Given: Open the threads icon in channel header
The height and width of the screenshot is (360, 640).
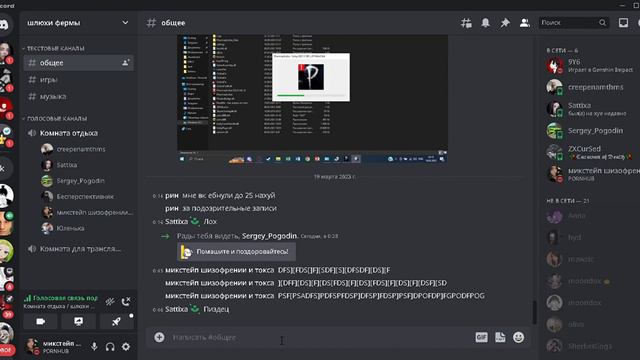Looking at the screenshot, I should coord(466,23).
